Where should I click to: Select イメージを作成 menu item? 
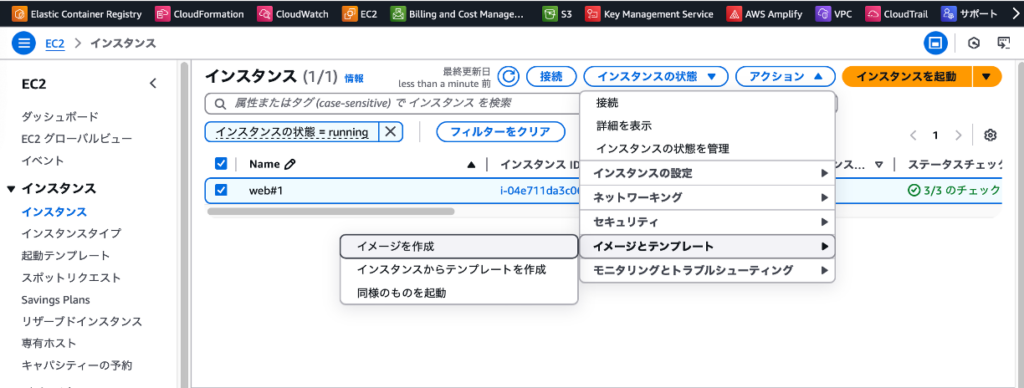[459, 246]
